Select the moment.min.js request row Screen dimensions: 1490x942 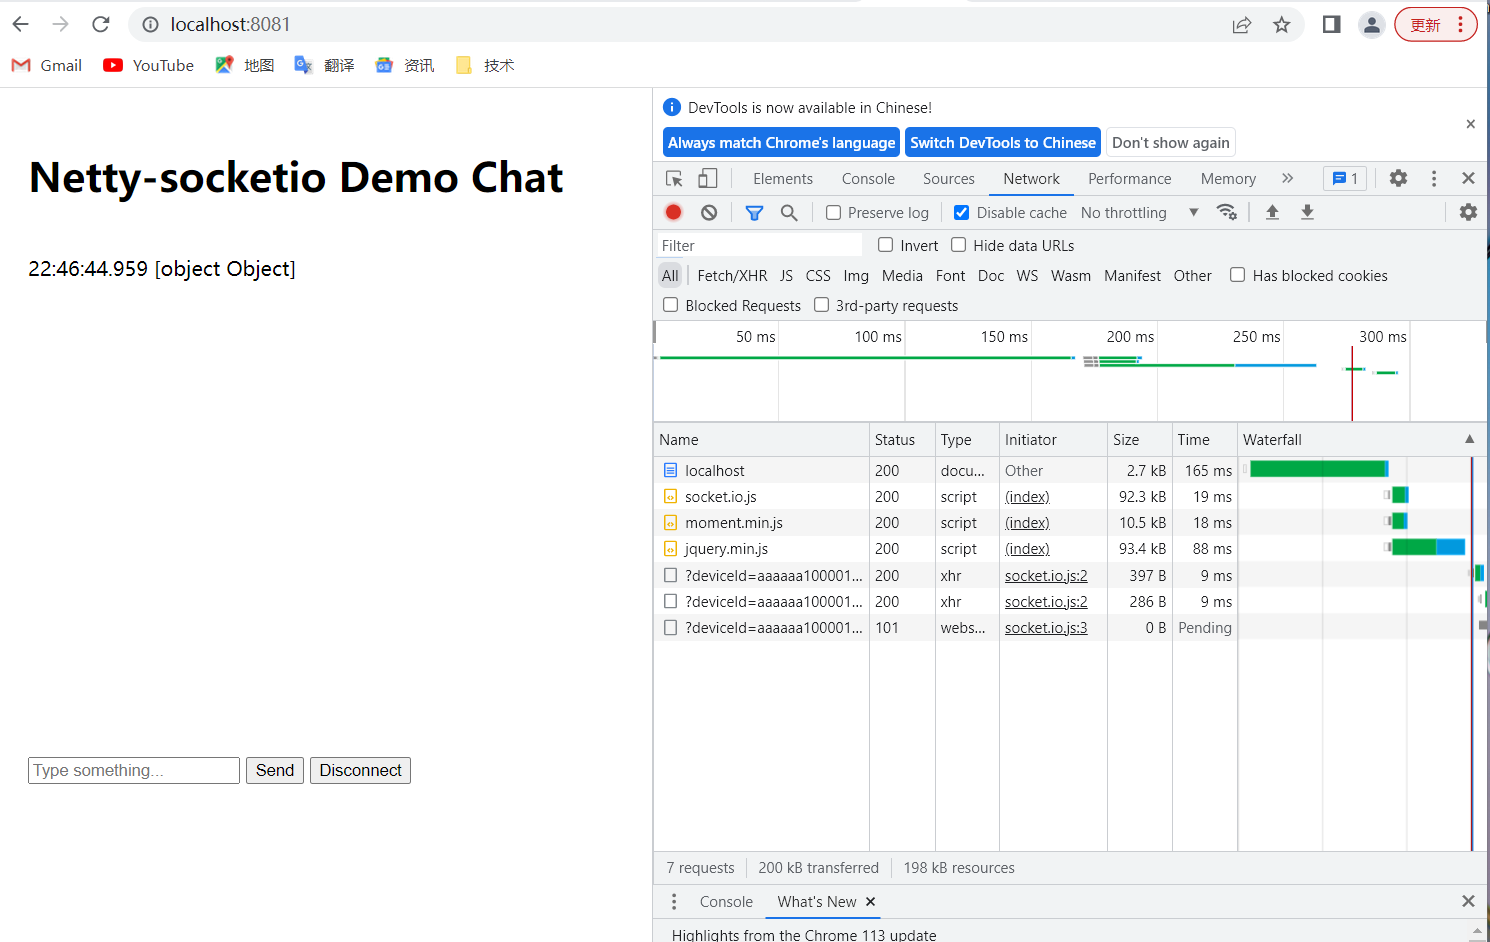(x=1070, y=522)
